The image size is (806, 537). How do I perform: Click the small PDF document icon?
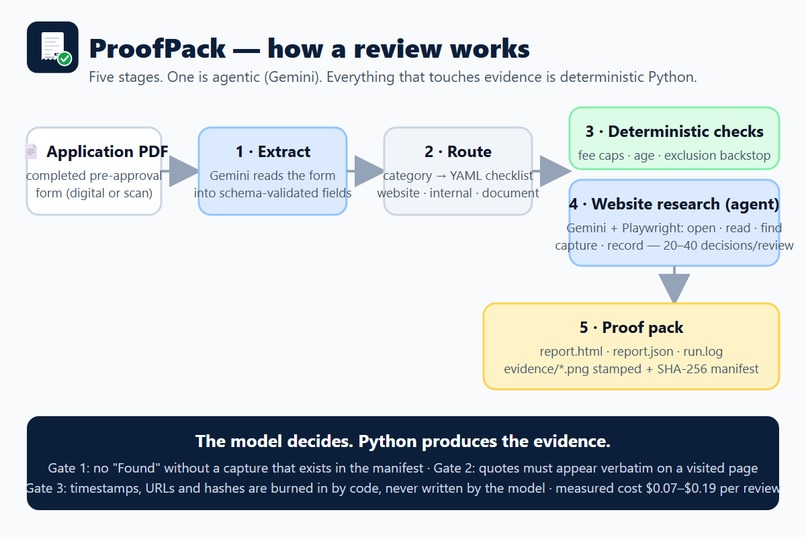click(32, 152)
